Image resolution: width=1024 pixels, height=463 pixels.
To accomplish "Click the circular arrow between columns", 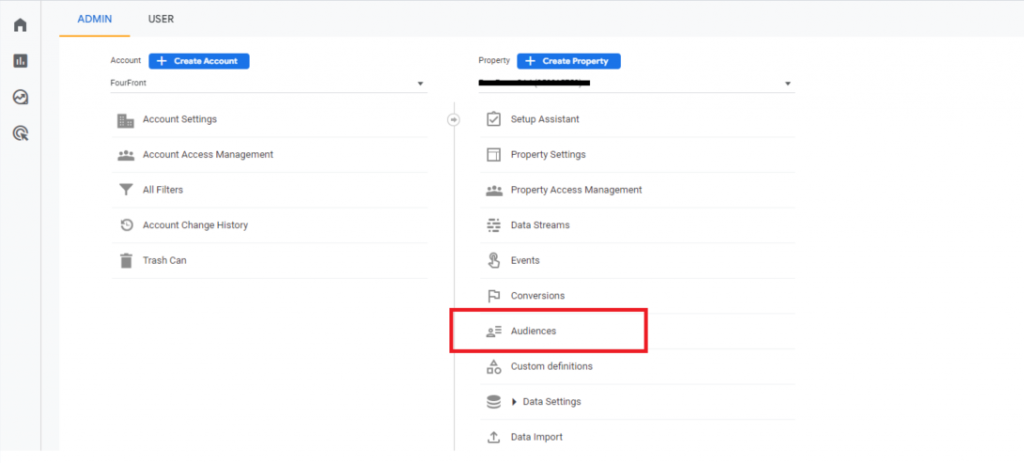I will pos(453,120).
